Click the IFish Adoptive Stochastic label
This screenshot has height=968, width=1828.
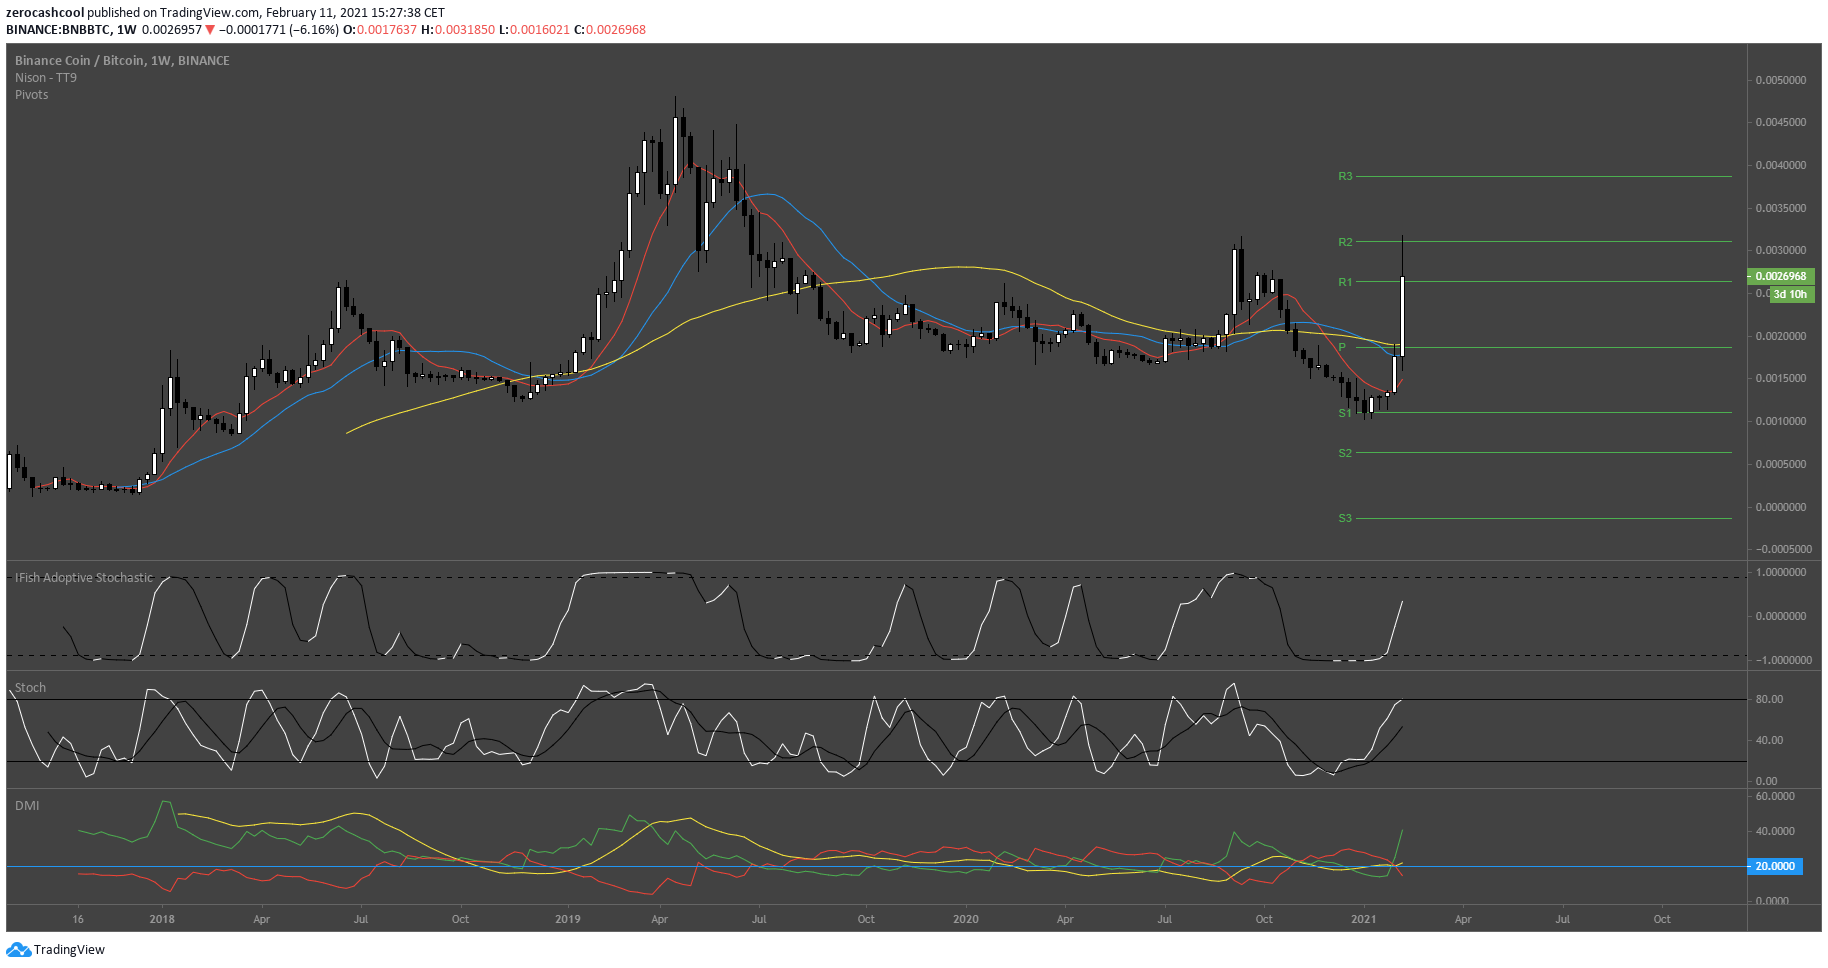84,578
